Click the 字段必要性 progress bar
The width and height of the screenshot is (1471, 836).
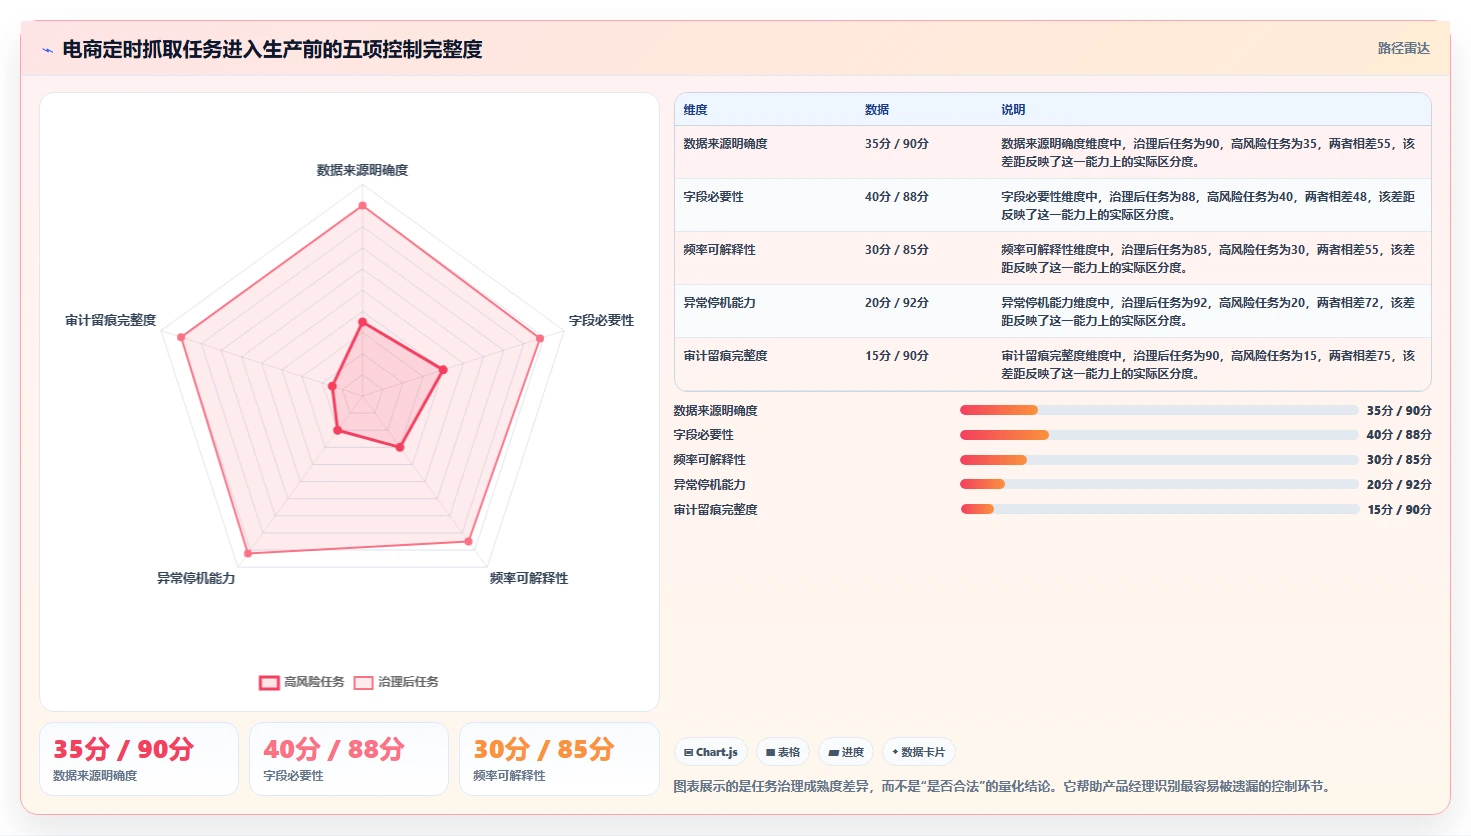pyautogui.click(x=1159, y=435)
